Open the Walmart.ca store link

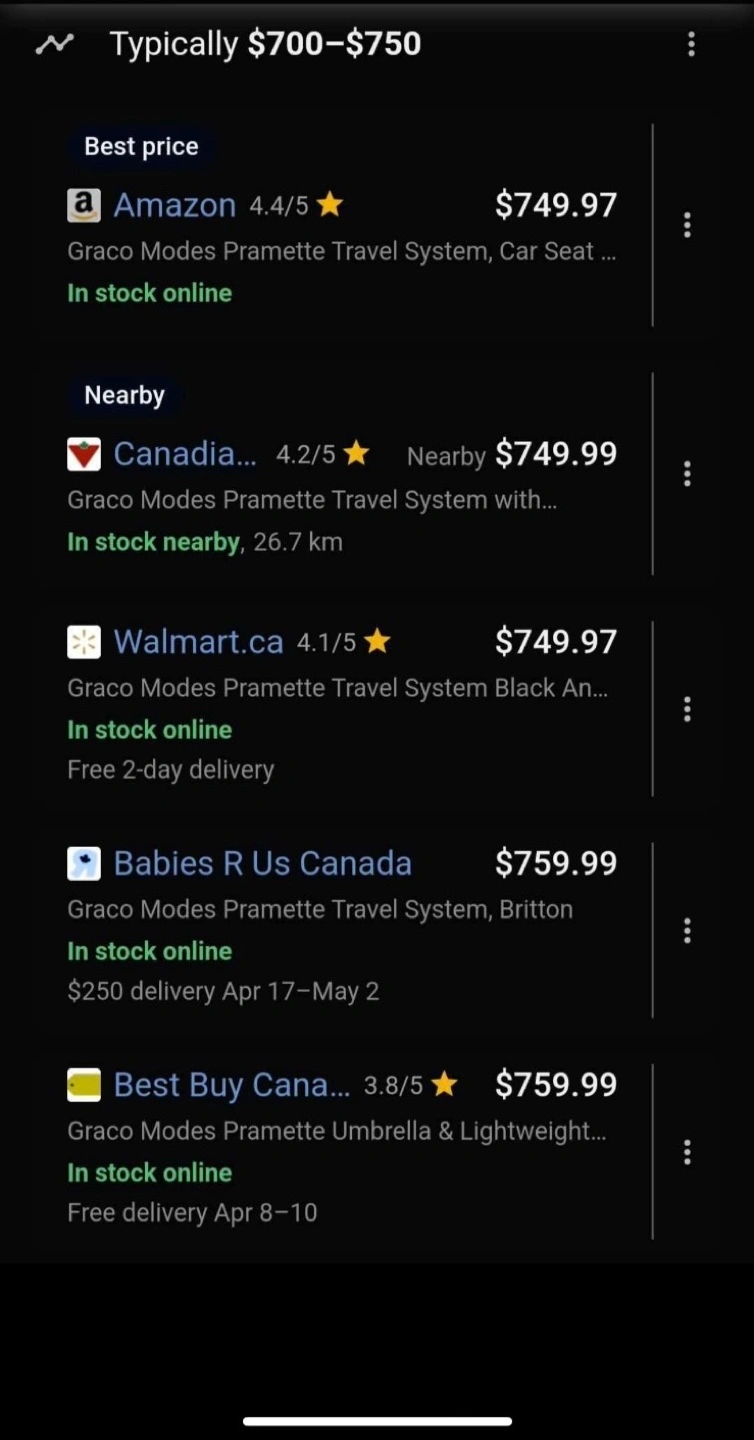pos(198,642)
